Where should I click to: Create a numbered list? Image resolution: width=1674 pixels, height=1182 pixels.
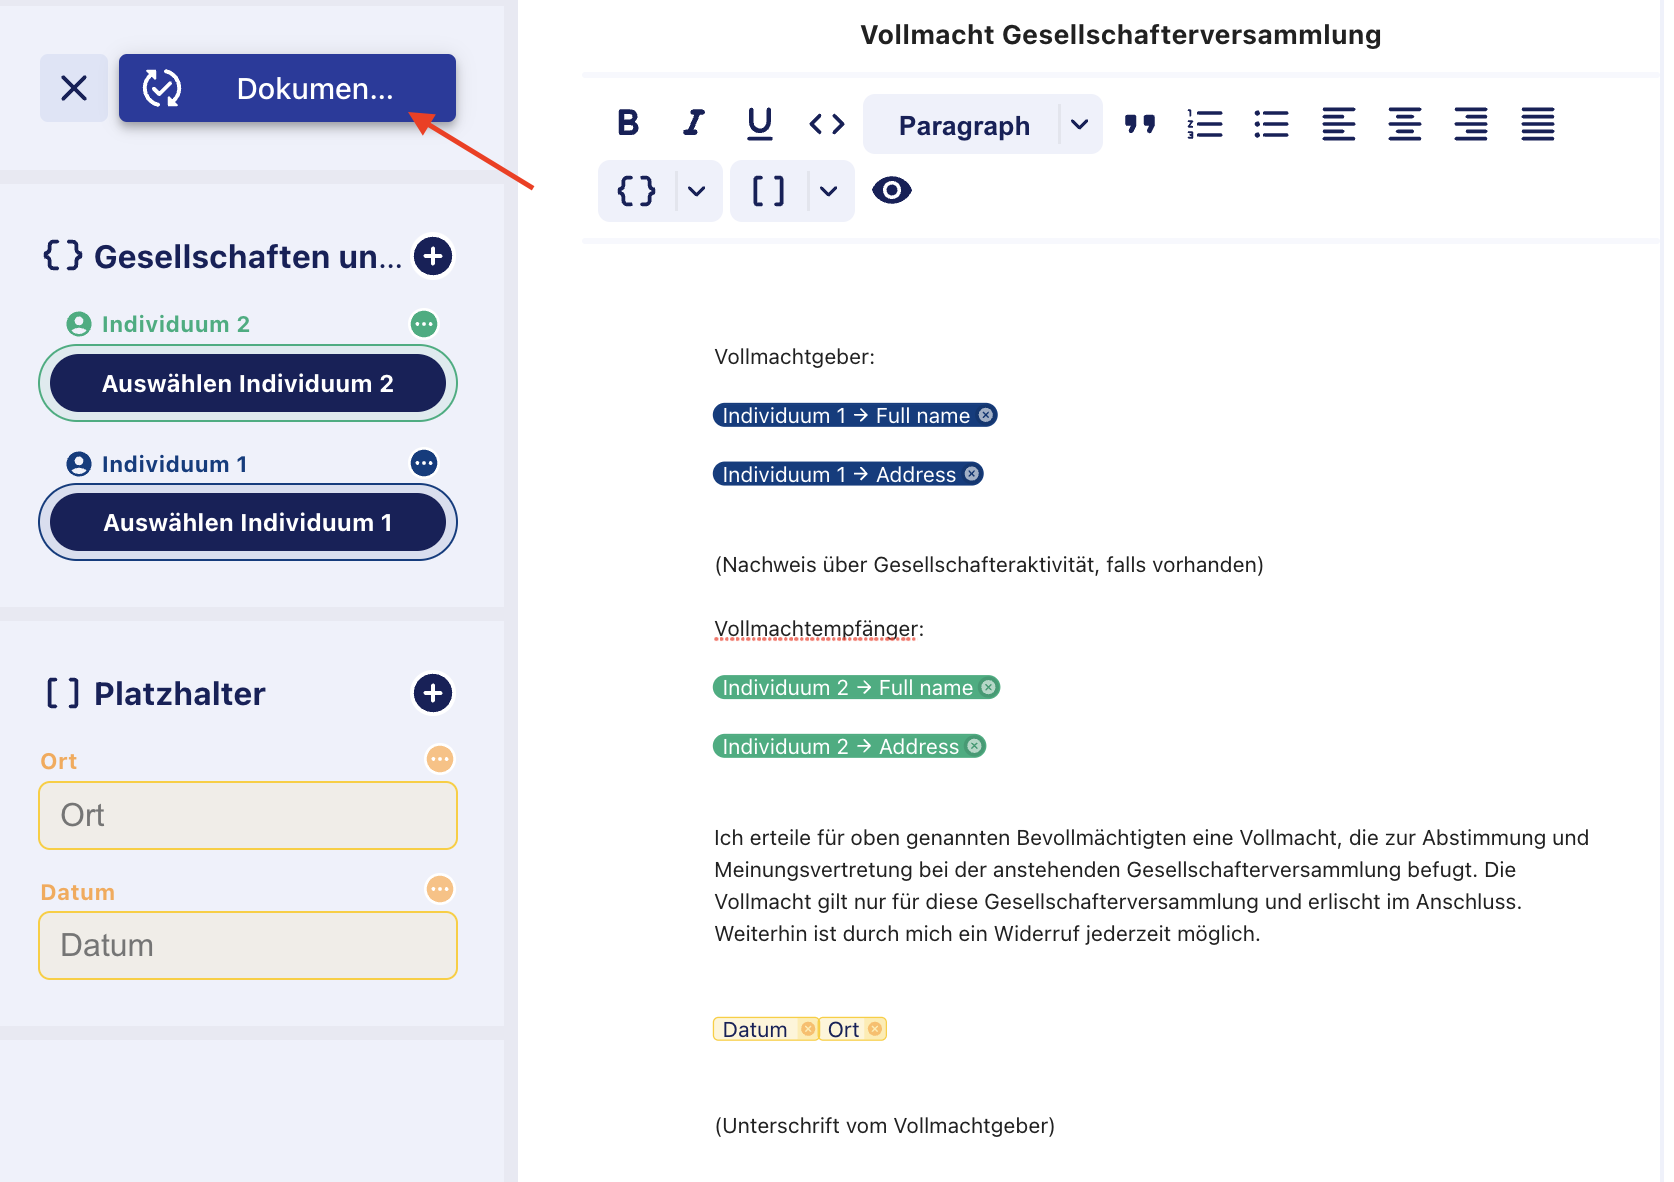(x=1205, y=124)
